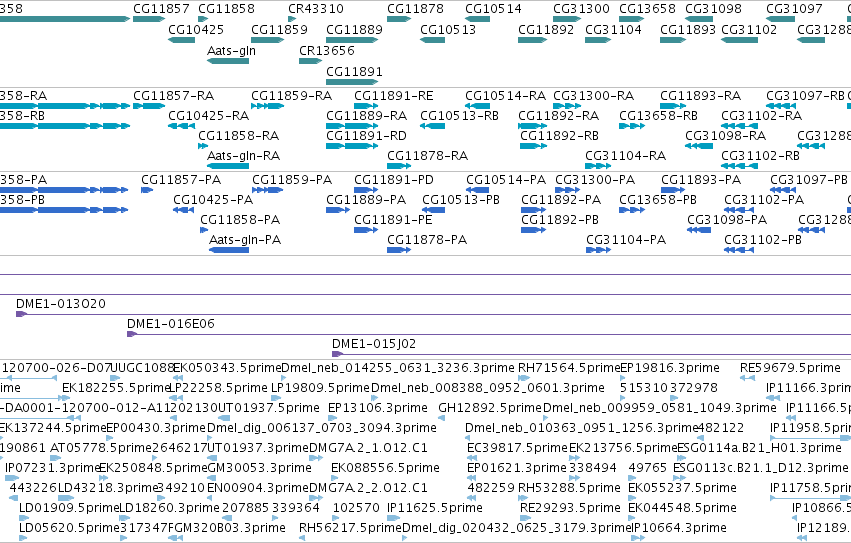Click the CG31098-RA transcript label

[726, 136]
